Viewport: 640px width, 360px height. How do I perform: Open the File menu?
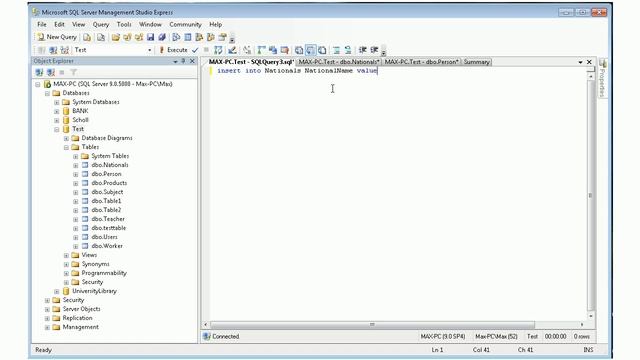42,24
